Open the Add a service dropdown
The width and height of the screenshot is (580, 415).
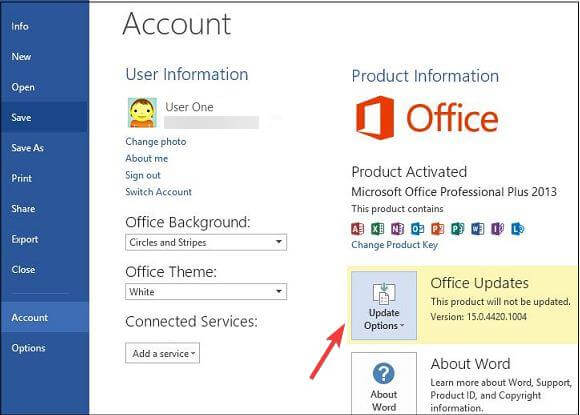pyautogui.click(x=162, y=353)
